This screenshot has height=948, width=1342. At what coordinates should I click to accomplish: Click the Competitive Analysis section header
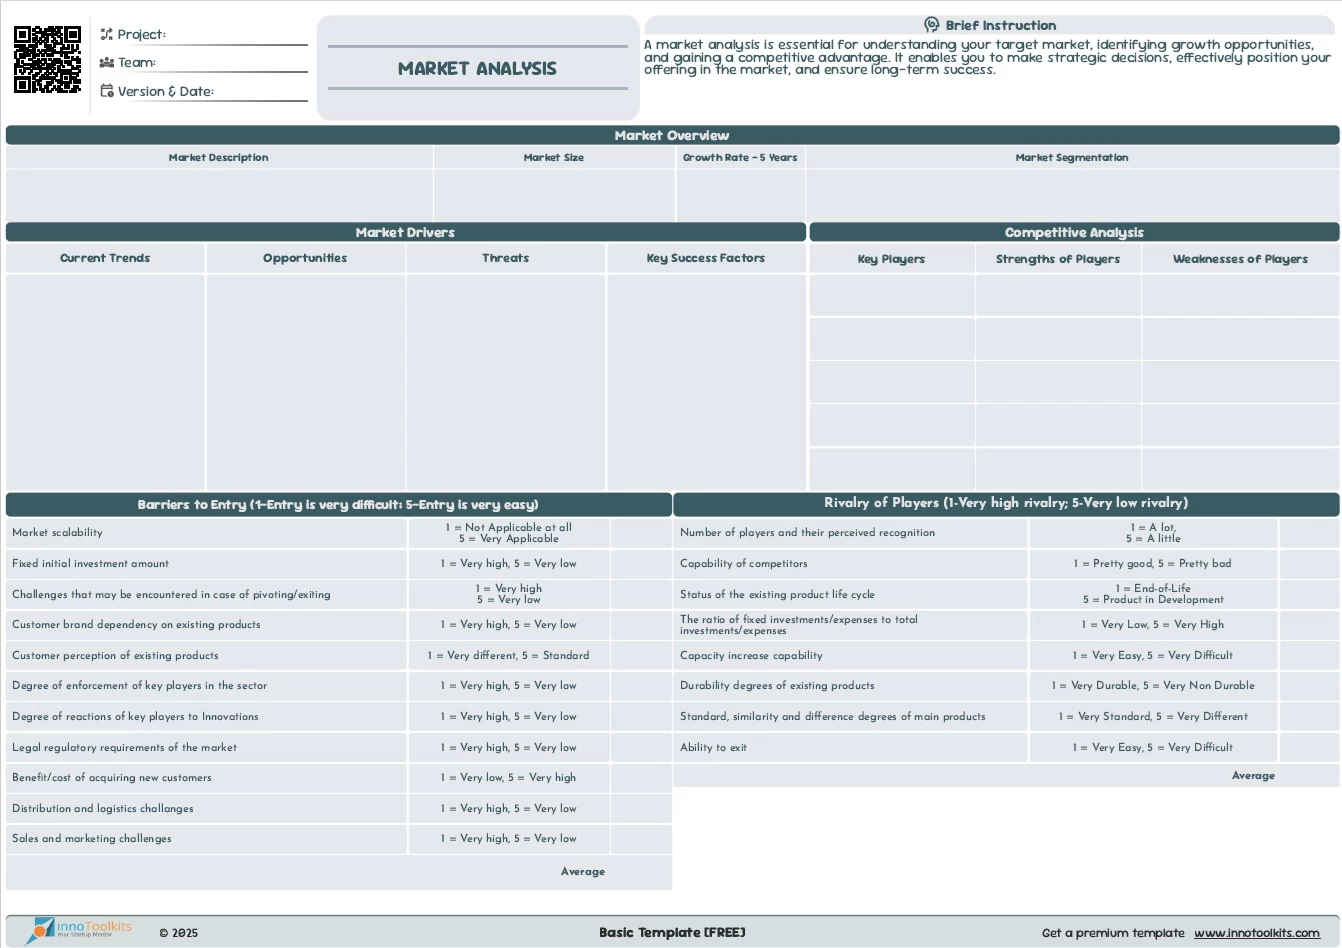tap(1073, 232)
